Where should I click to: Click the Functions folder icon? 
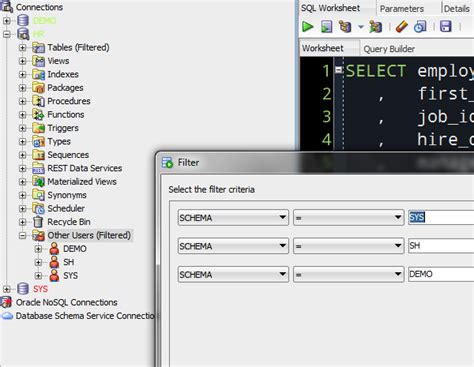[x=39, y=115]
